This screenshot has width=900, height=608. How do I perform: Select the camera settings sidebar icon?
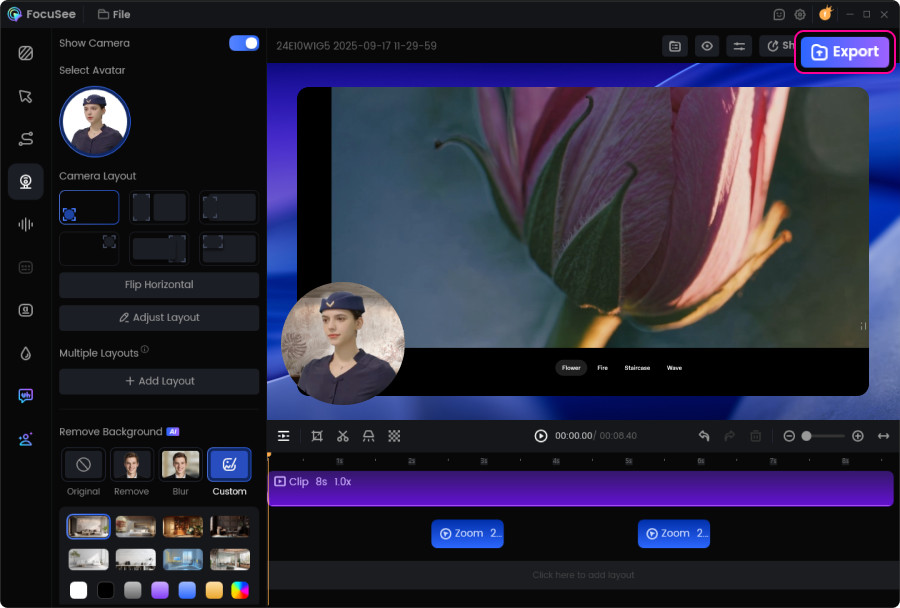[x=26, y=181]
